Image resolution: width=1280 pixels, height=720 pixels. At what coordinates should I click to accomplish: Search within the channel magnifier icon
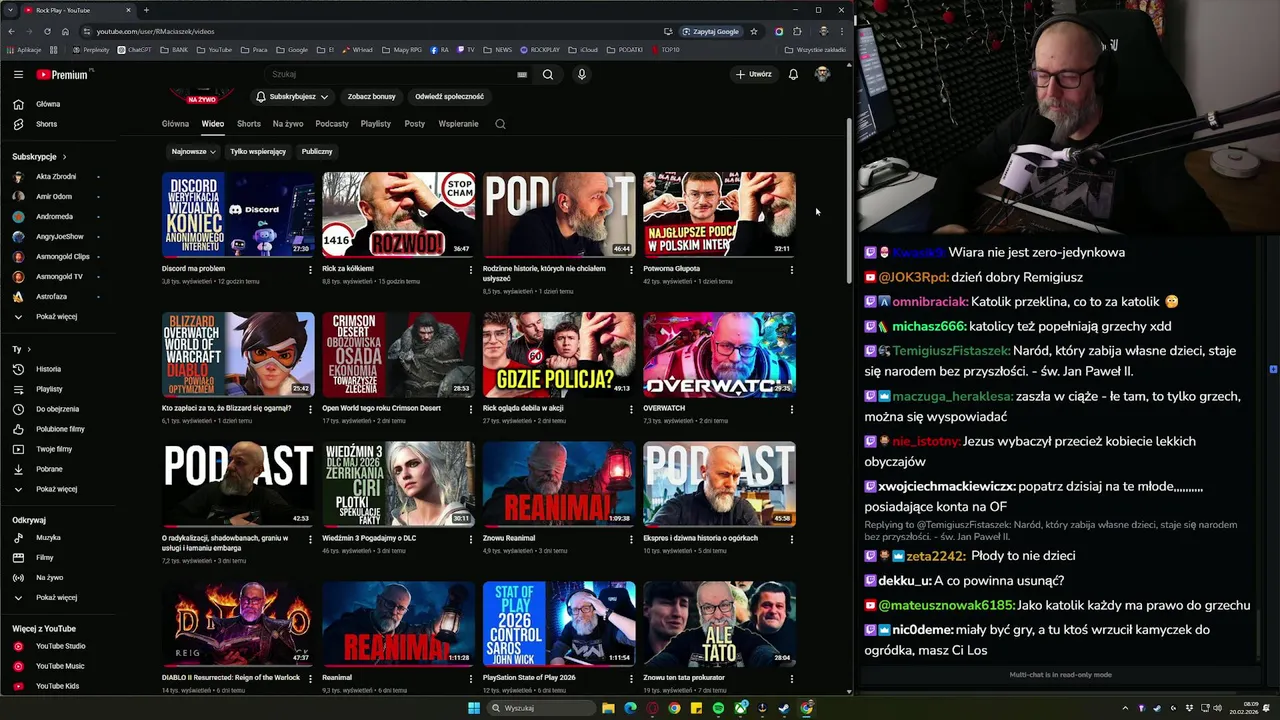click(x=500, y=124)
